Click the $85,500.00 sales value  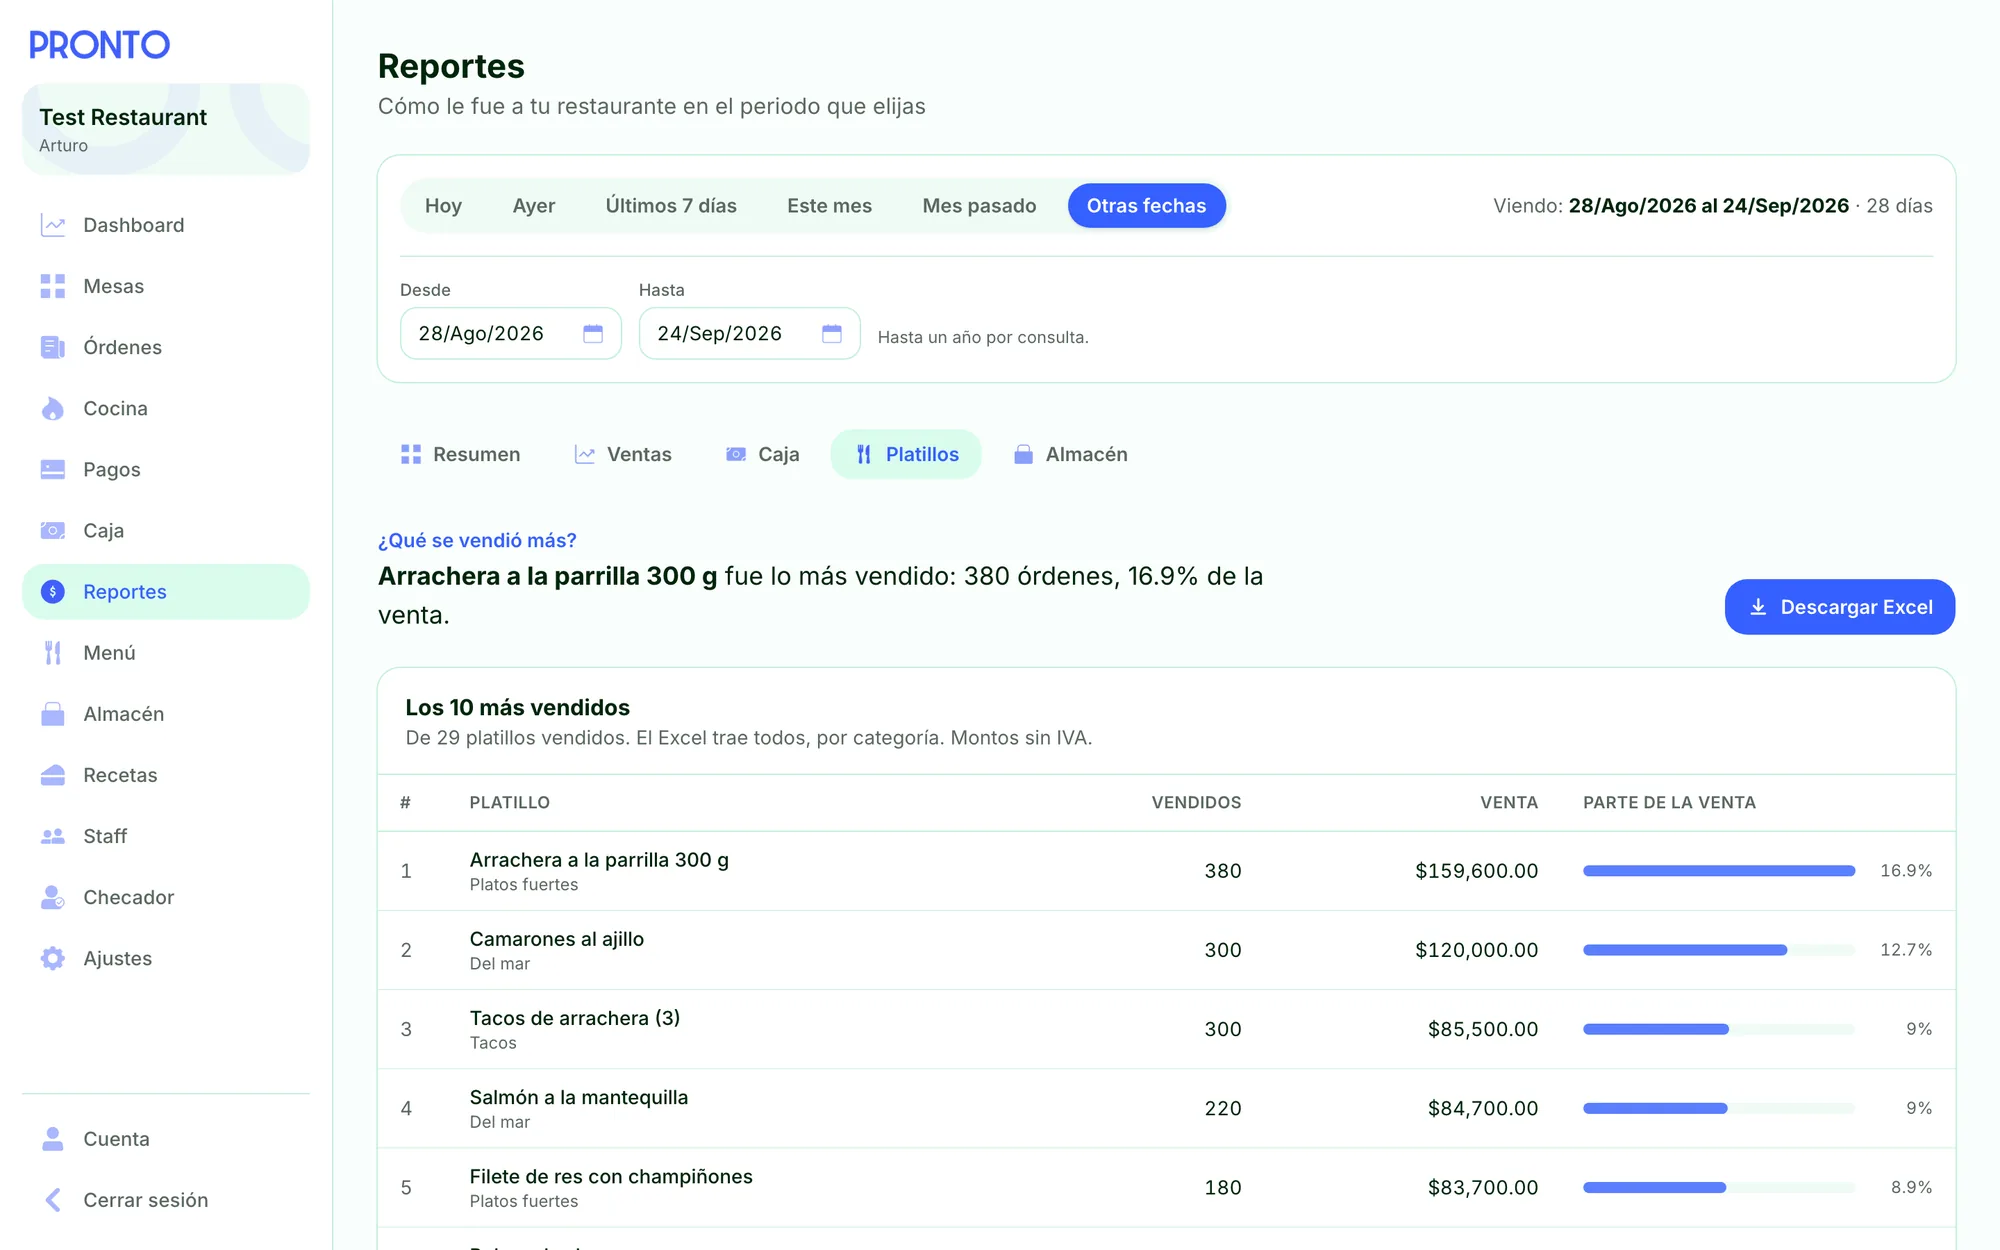(1483, 1029)
